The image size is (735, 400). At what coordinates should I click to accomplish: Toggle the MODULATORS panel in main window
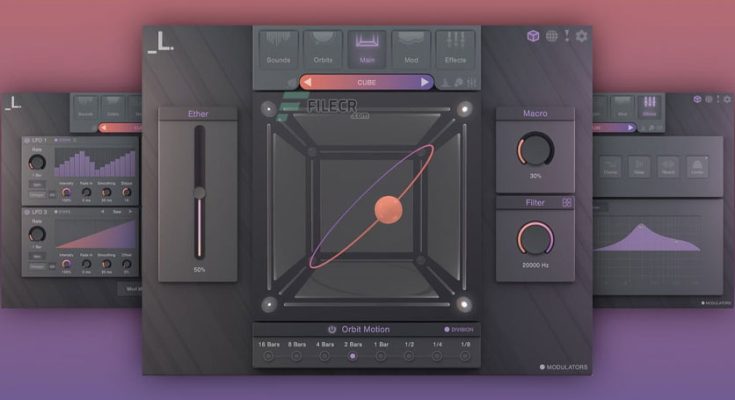click(543, 367)
